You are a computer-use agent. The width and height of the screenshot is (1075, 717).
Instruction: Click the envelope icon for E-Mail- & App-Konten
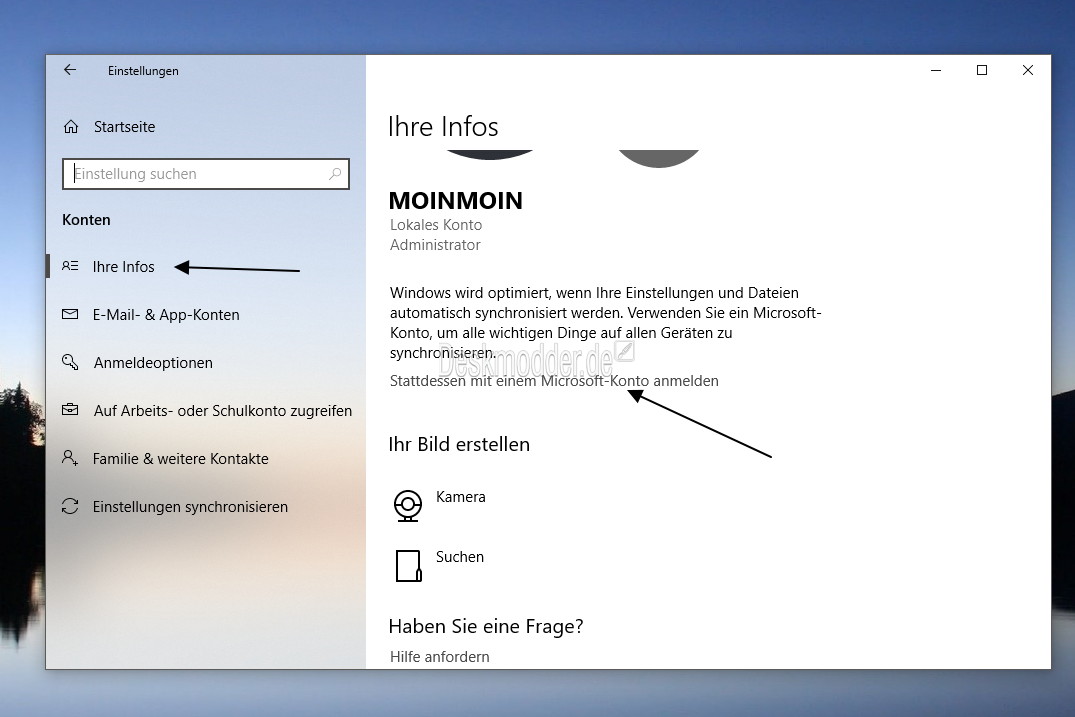tap(70, 314)
